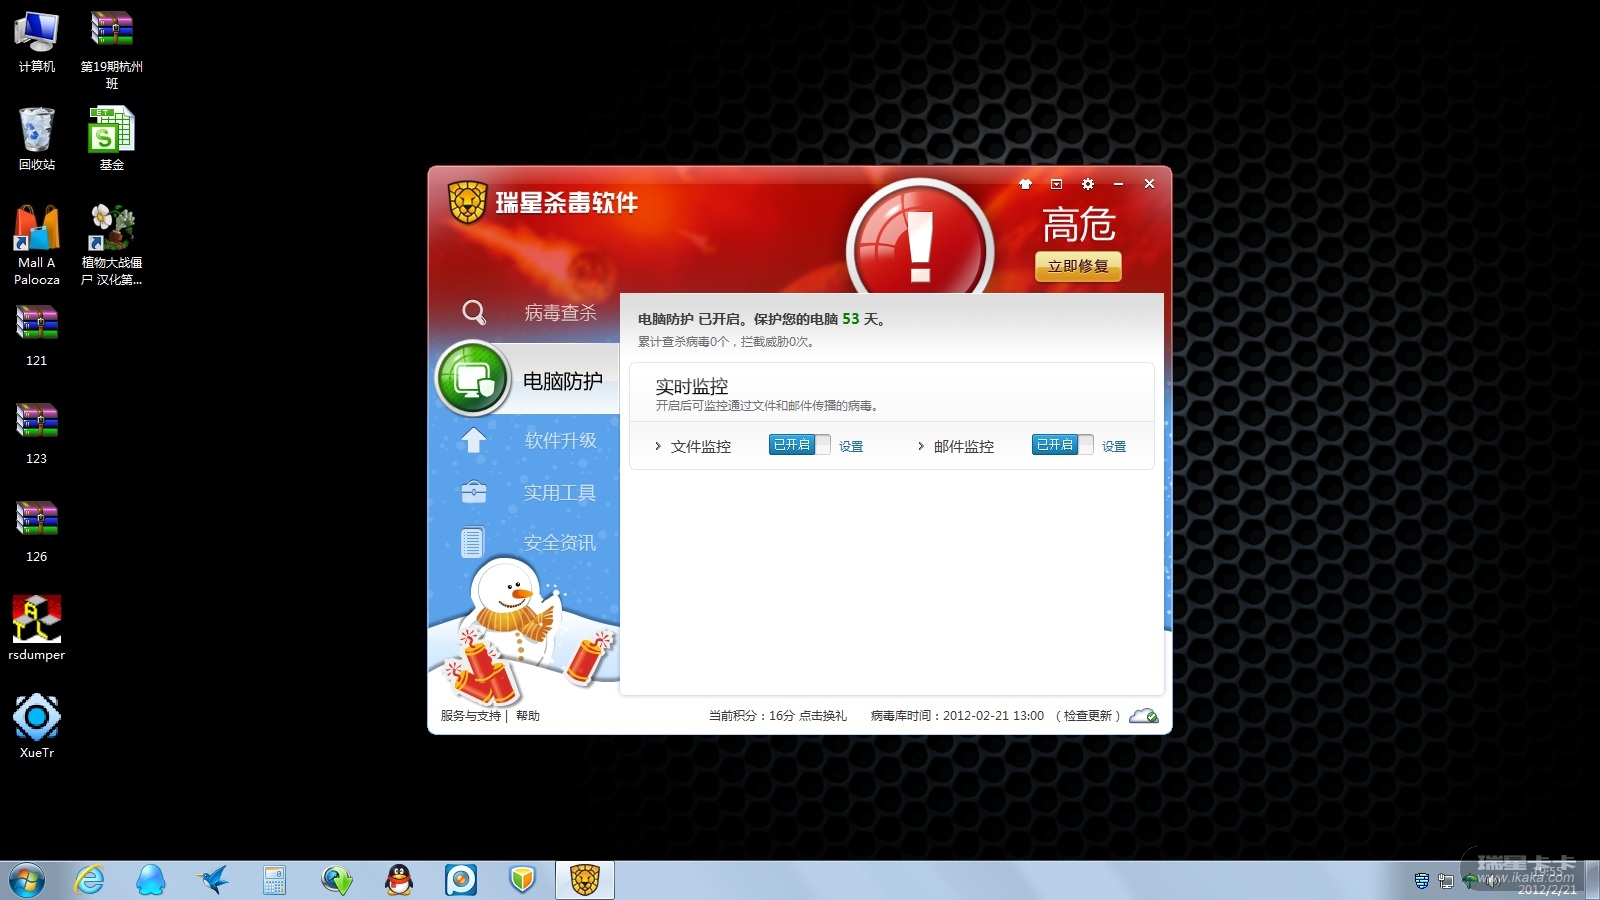Click the 实时监控 section heading
This screenshot has height=900, width=1600.
[692, 386]
